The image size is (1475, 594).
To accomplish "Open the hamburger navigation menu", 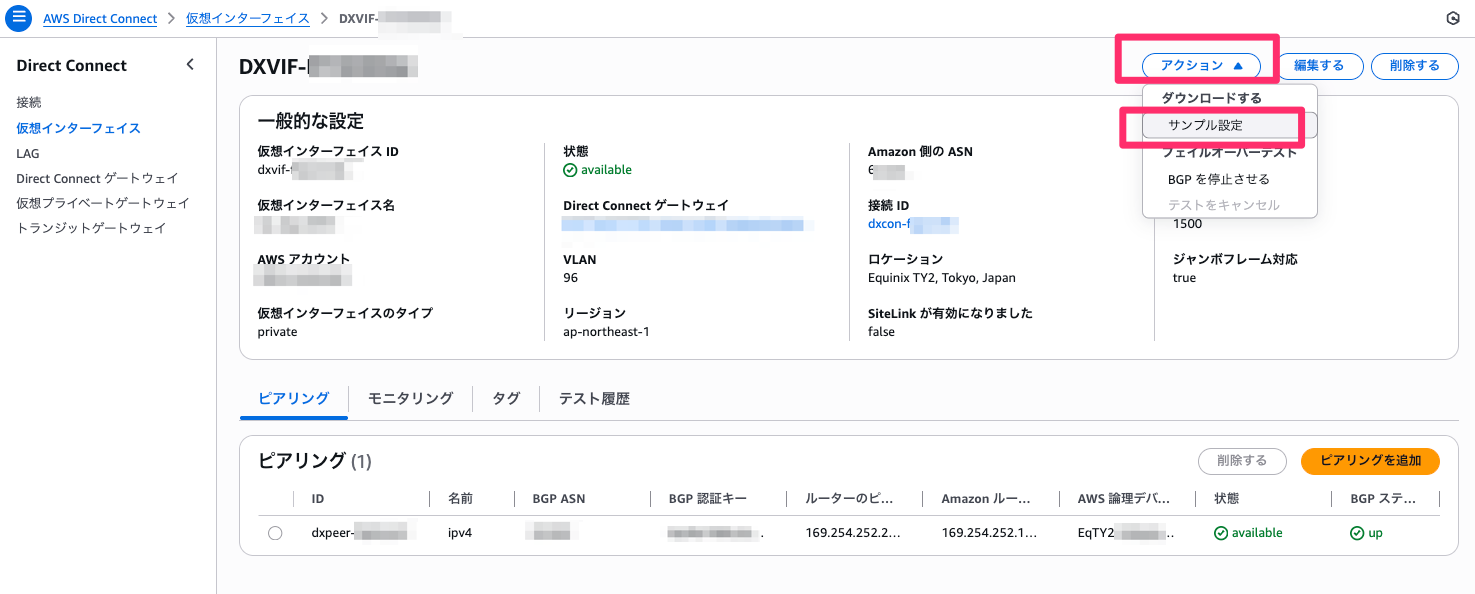I will tap(18, 18).
